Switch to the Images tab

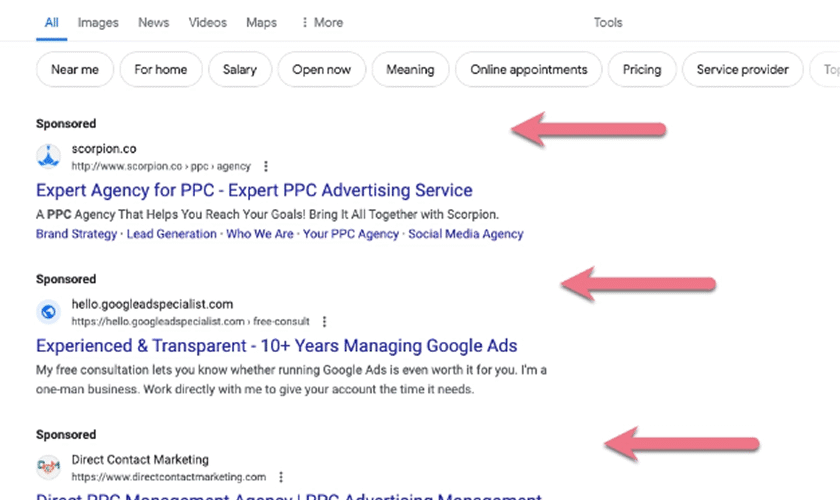tap(98, 22)
